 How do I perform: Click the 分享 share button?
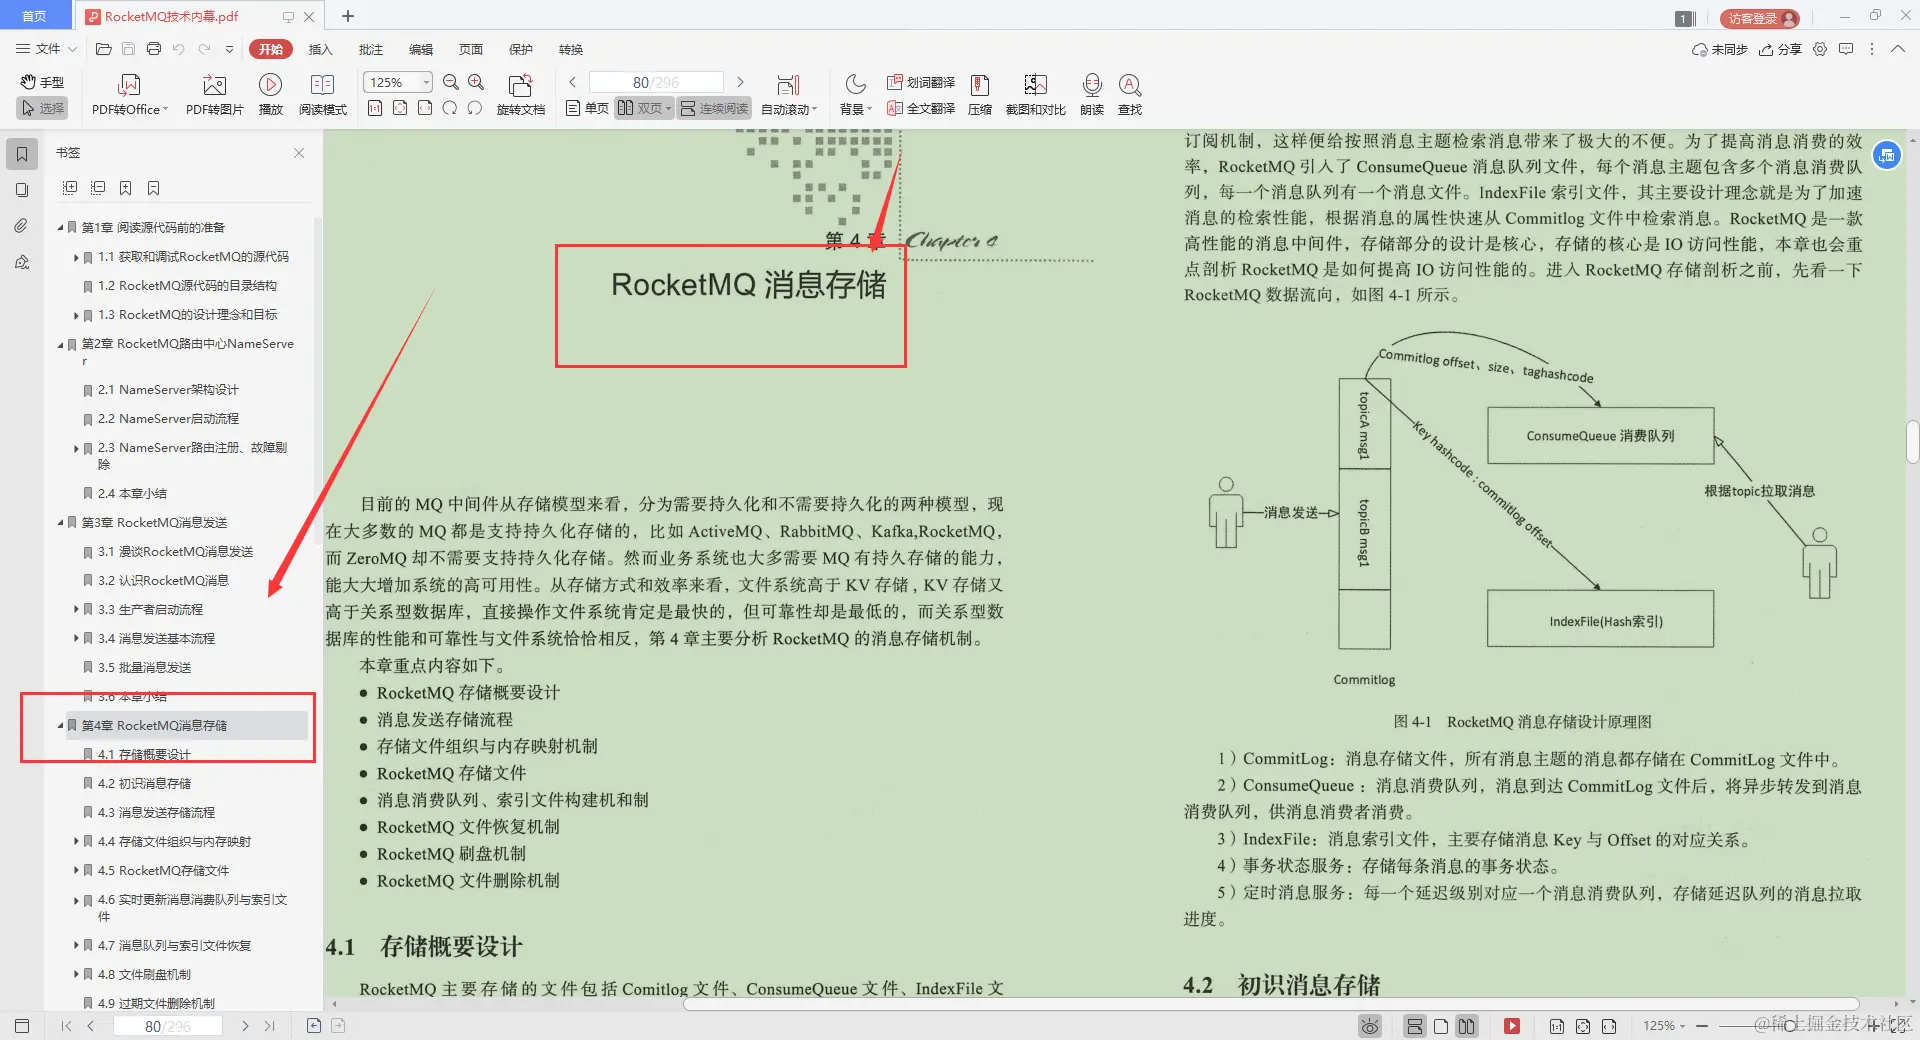click(x=1786, y=49)
